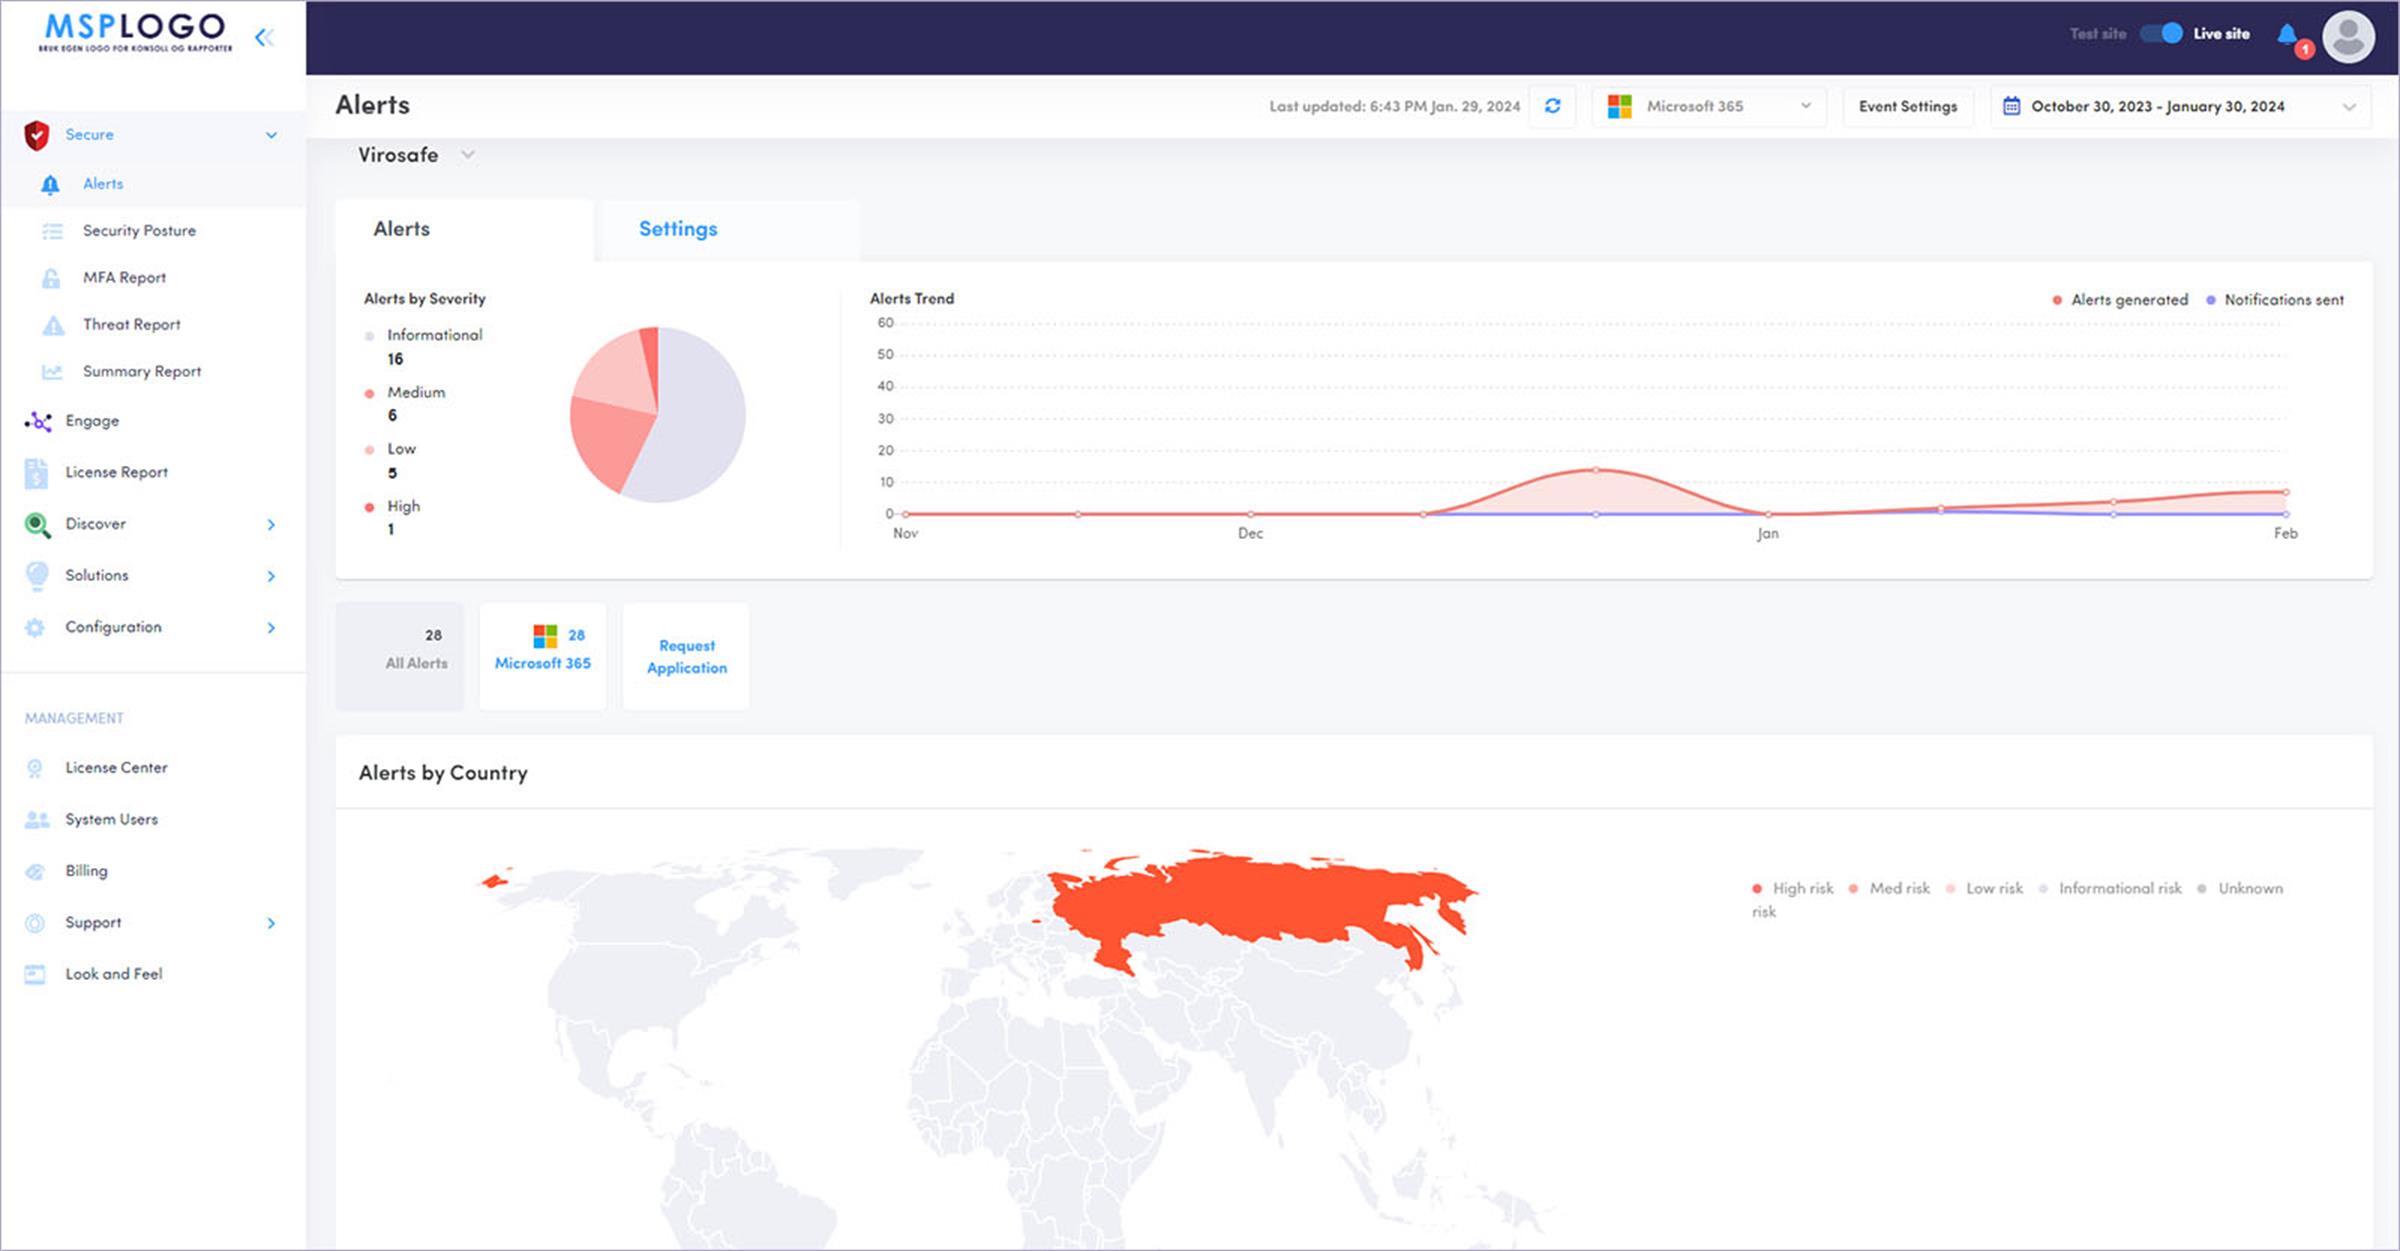Click the Secure shield icon
The width and height of the screenshot is (2400, 1251).
click(x=37, y=135)
